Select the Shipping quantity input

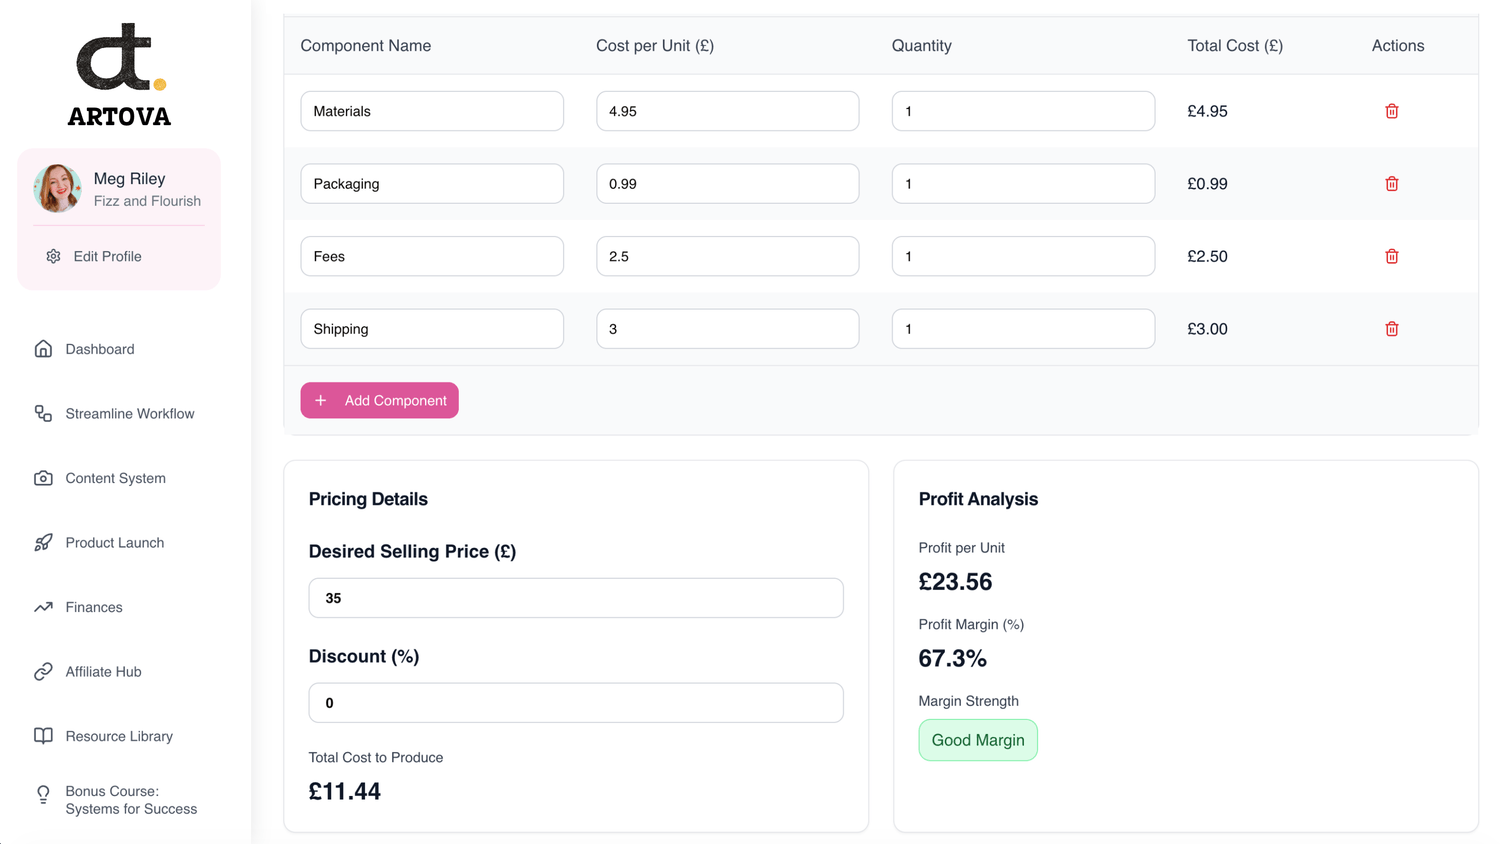[x=1022, y=329]
